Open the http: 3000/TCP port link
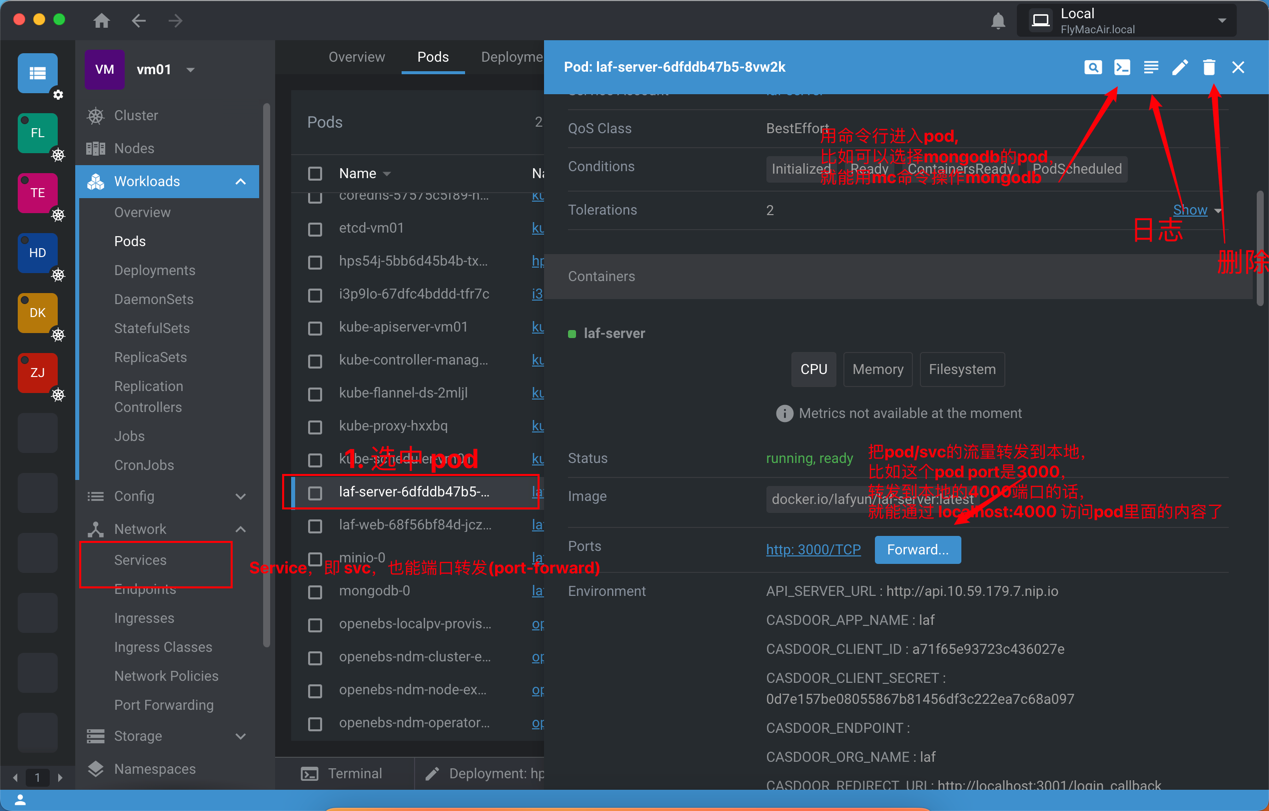The height and width of the screenshot is (811, 1269). pyautogui.click(x=813, y=550)
